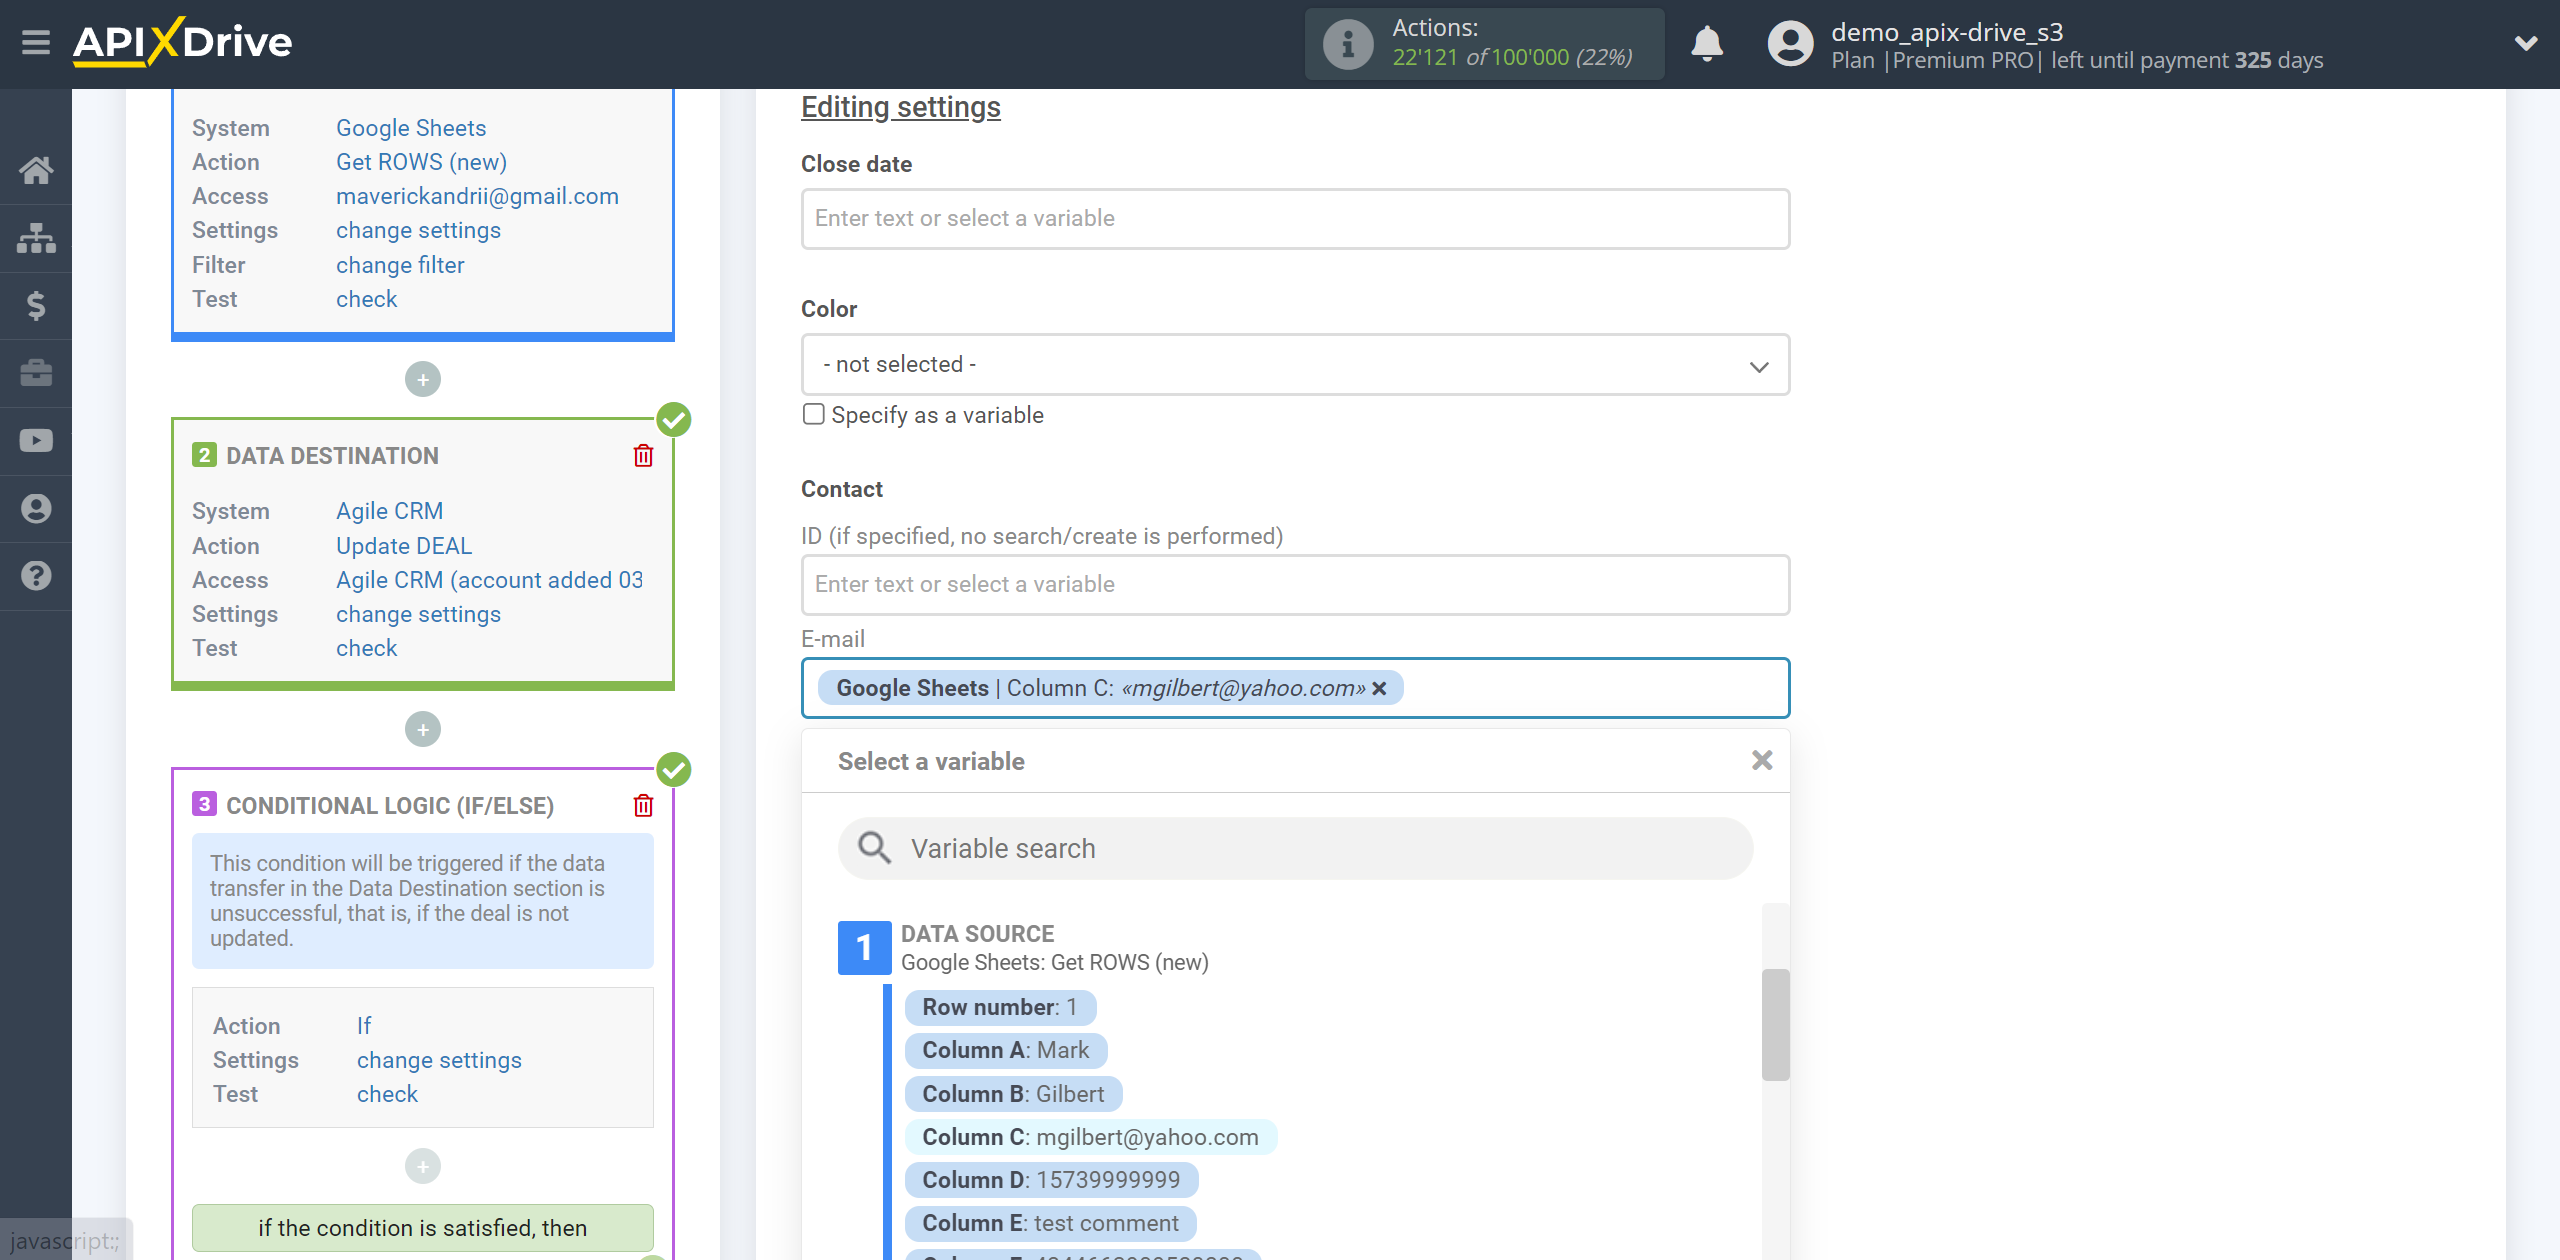Click change settings under Conditional Logic
Image resolution: width=2560 pixels, height=1260 pixels.
(x=439, y=1060)
